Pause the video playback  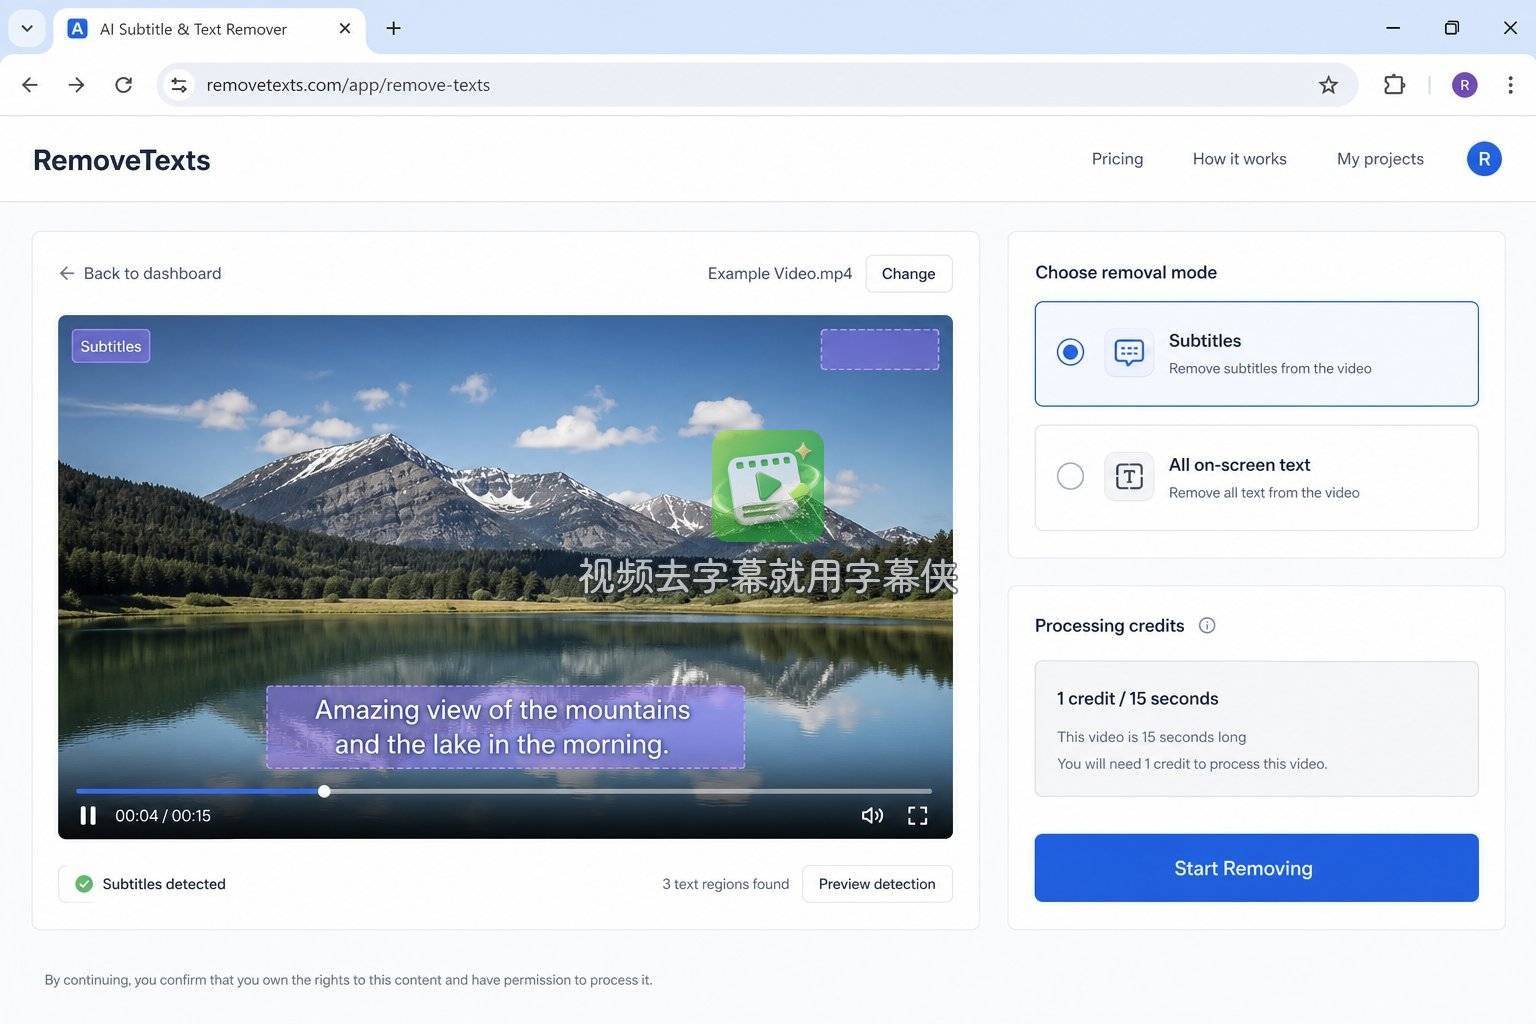88,816
